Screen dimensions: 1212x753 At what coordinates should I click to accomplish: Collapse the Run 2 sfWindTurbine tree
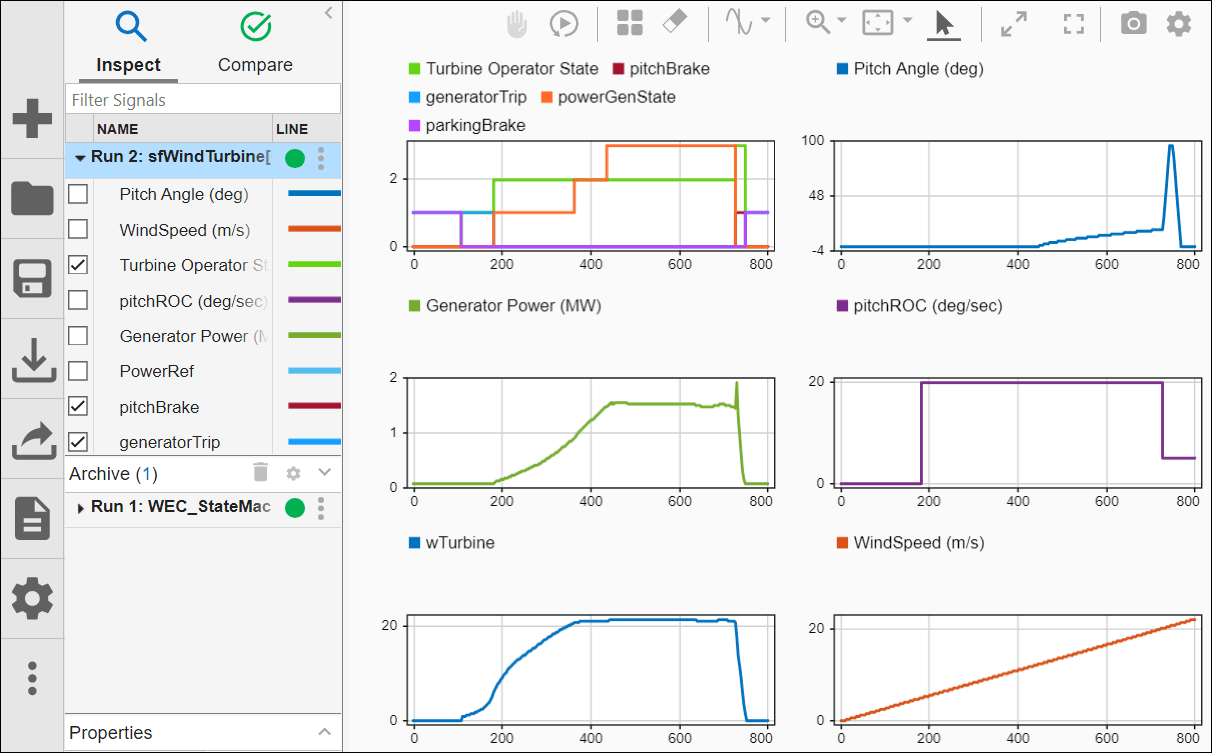point(80,158)
